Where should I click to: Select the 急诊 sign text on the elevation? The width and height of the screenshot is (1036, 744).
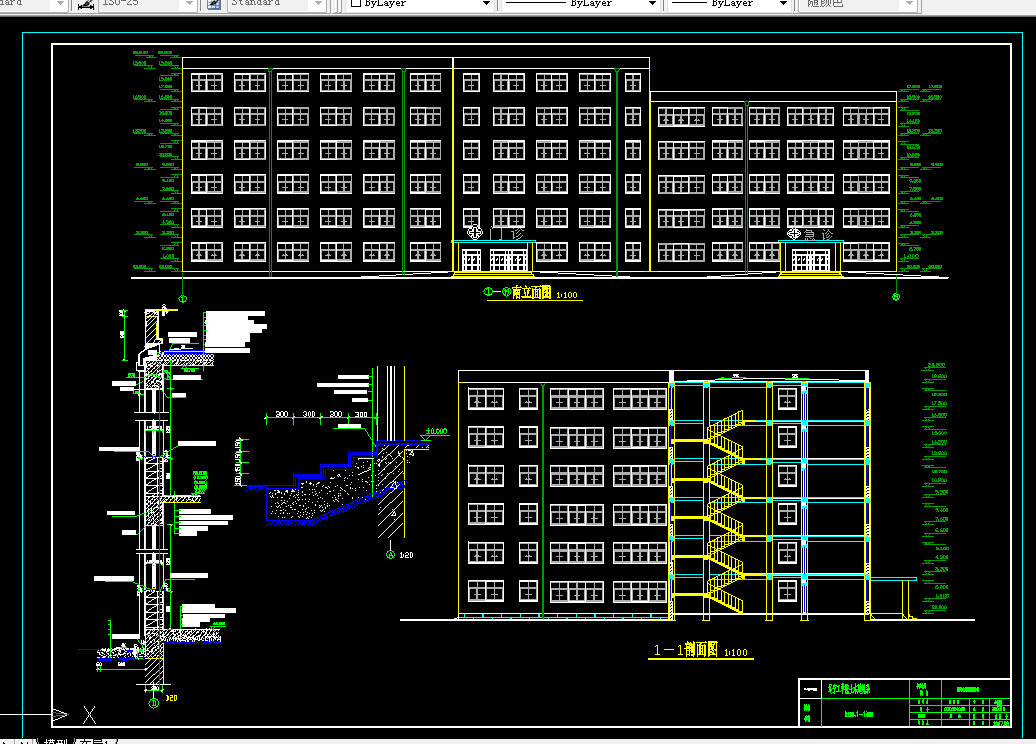point(819,235)
